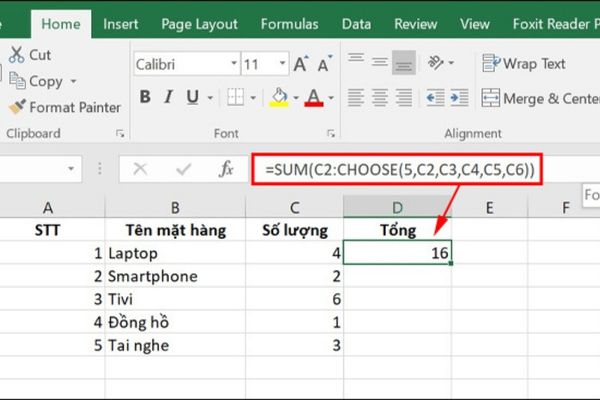Toggle italic formatting
Viewport: 600px width, 400px height.
(168, 97)
